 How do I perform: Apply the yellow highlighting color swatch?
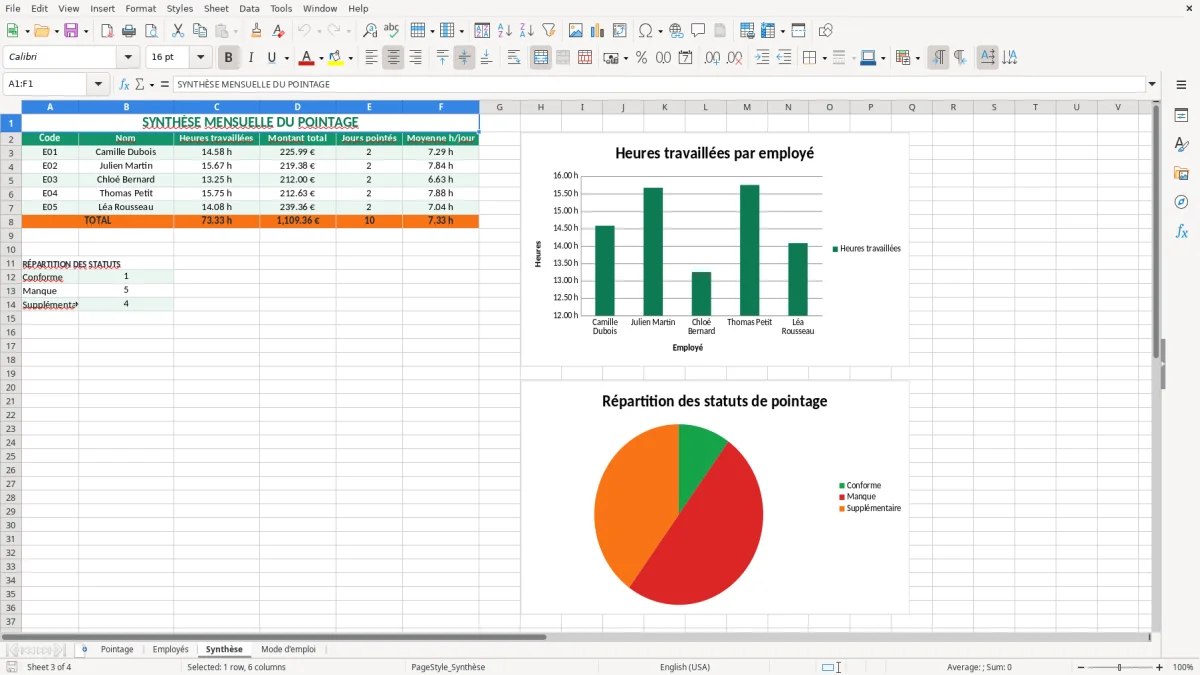point(336,58)
